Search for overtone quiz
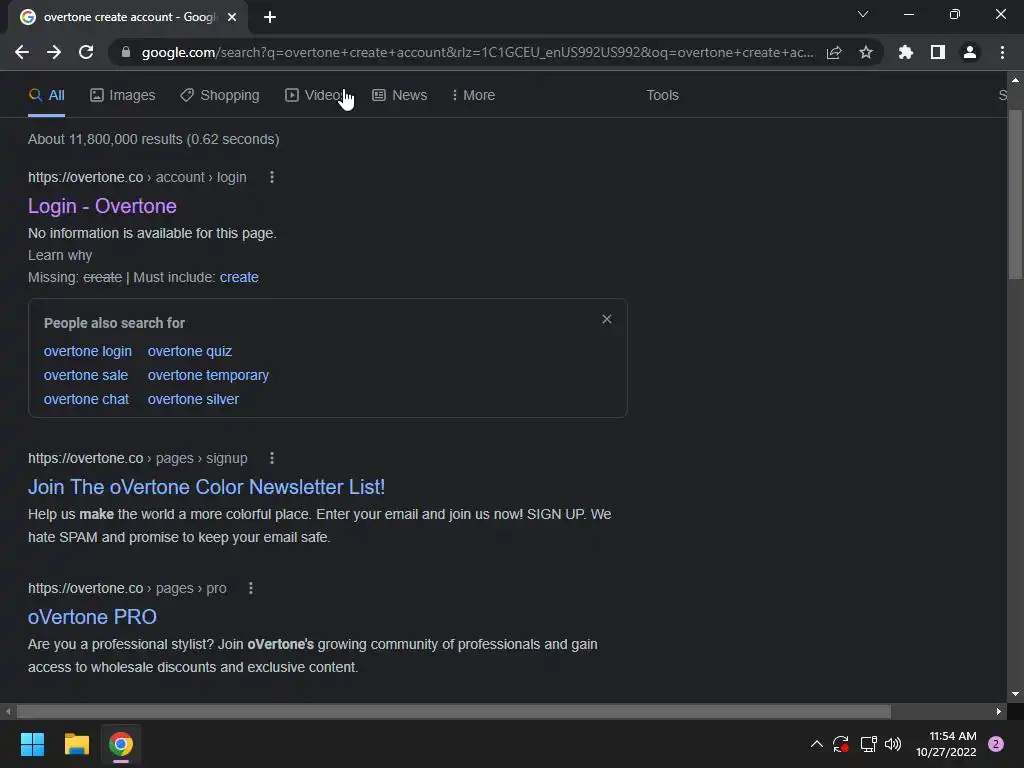 tap(189, 351)
